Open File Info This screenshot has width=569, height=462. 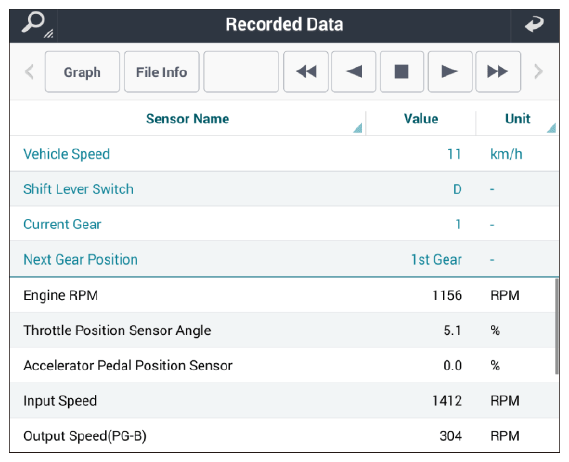coord(162,71)
